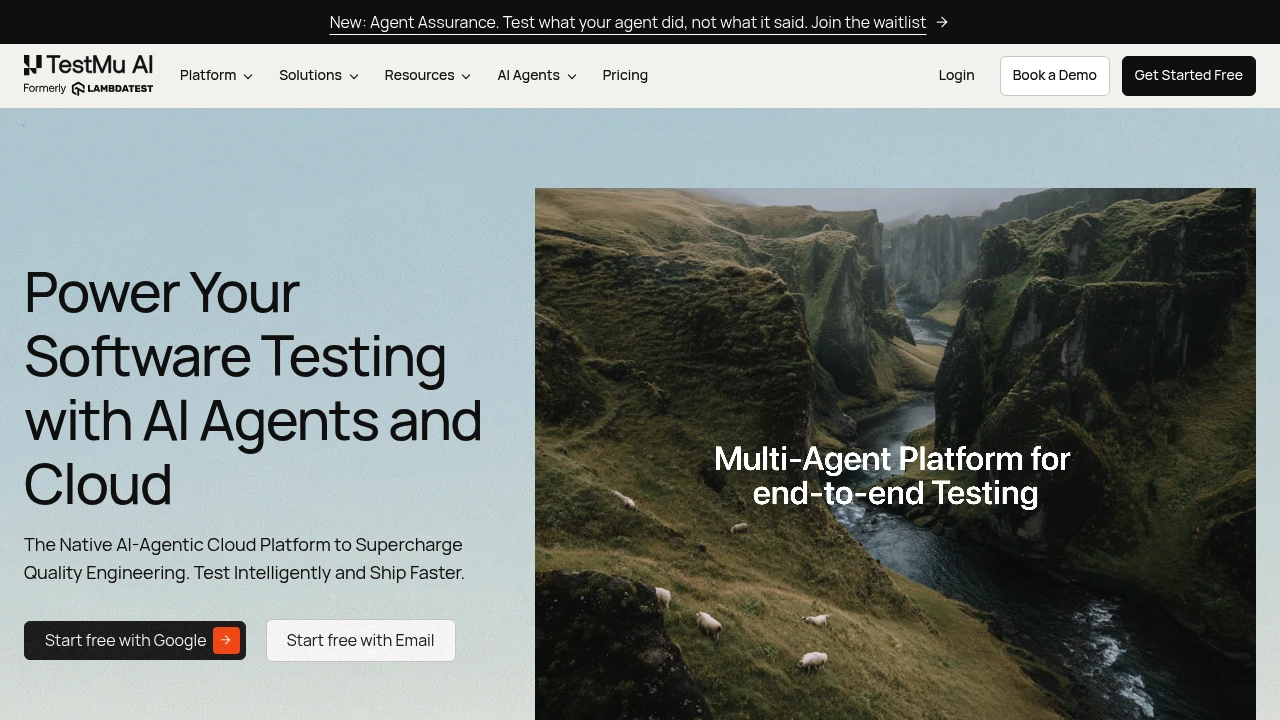
Task: Expand the Platform menu chevron
Action: (248, 76)
